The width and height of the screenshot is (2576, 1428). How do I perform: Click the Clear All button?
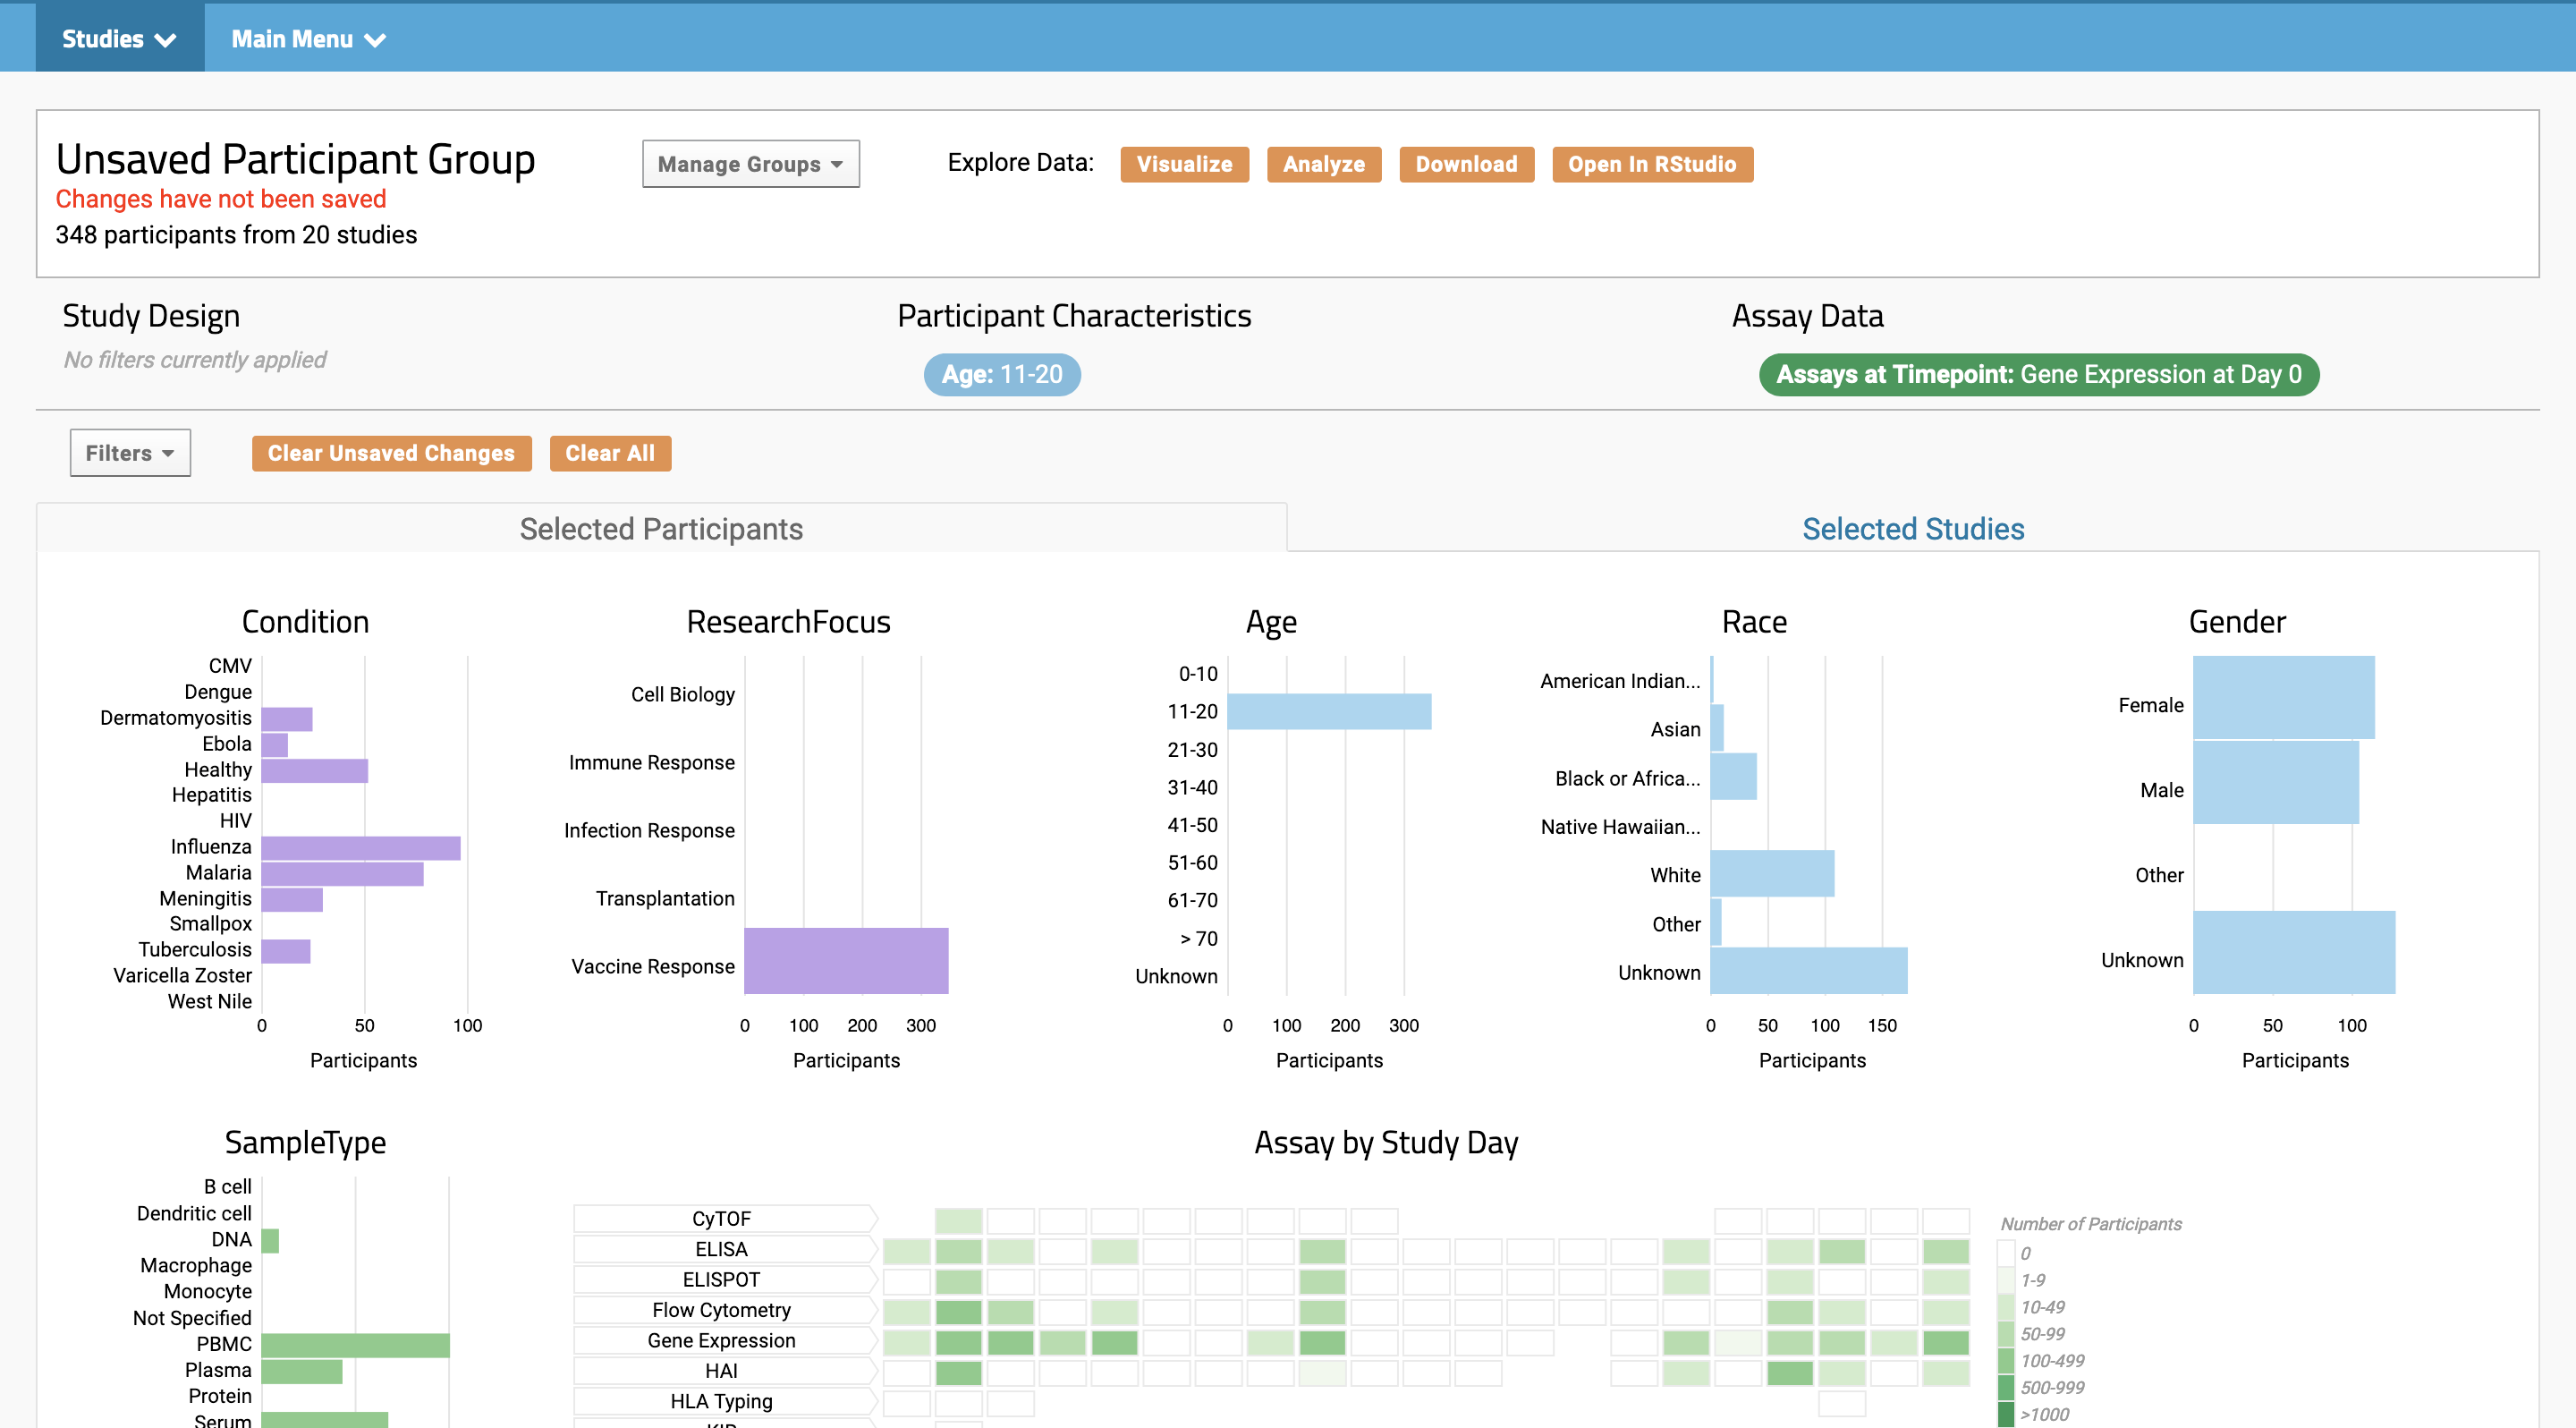pyautogui.click(x=610, y=453)
